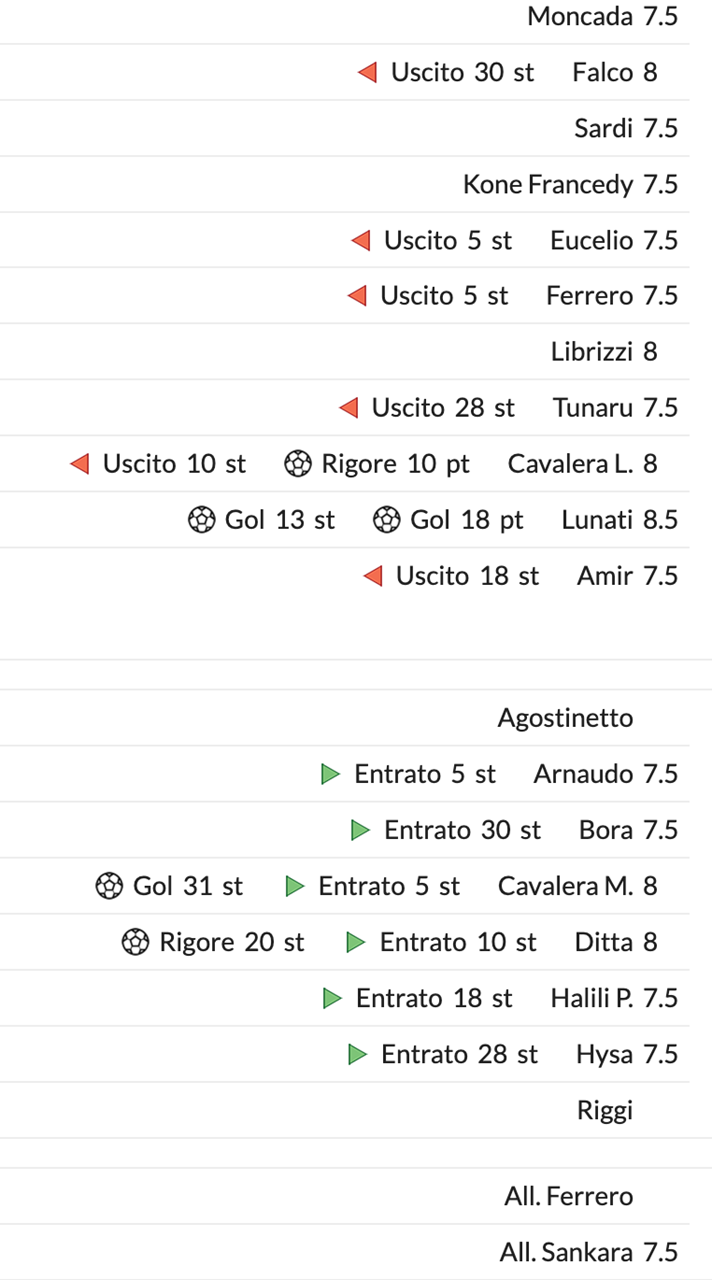Select the Agostinetto bench player row
The width and height of the screenshot is (712, 1280).
565,718
